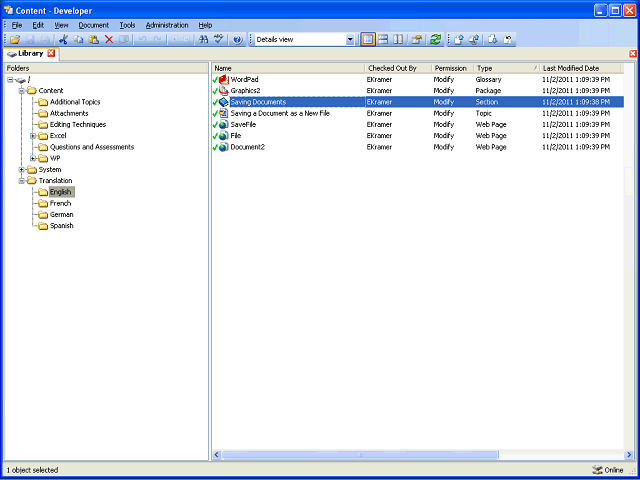The image size is (640, 480).
Task: Open the File menu
Action: click(17, 25)
